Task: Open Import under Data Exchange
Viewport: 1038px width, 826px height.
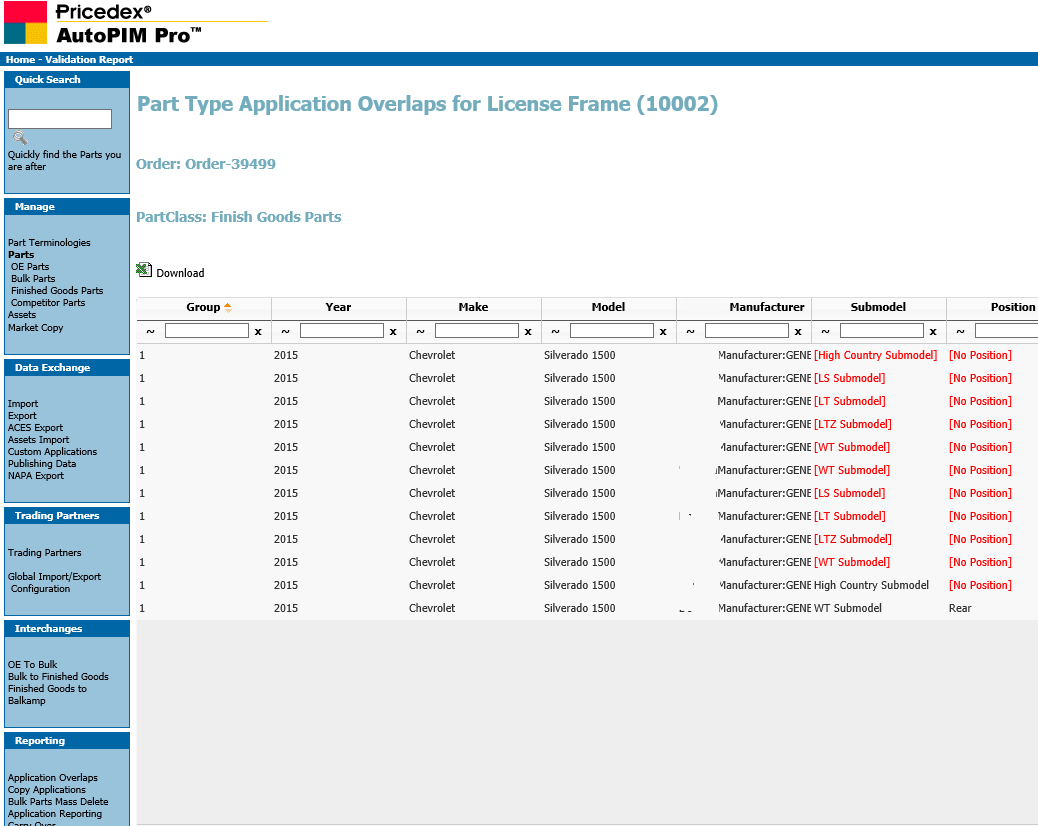Action: click(x=23, y=404)
